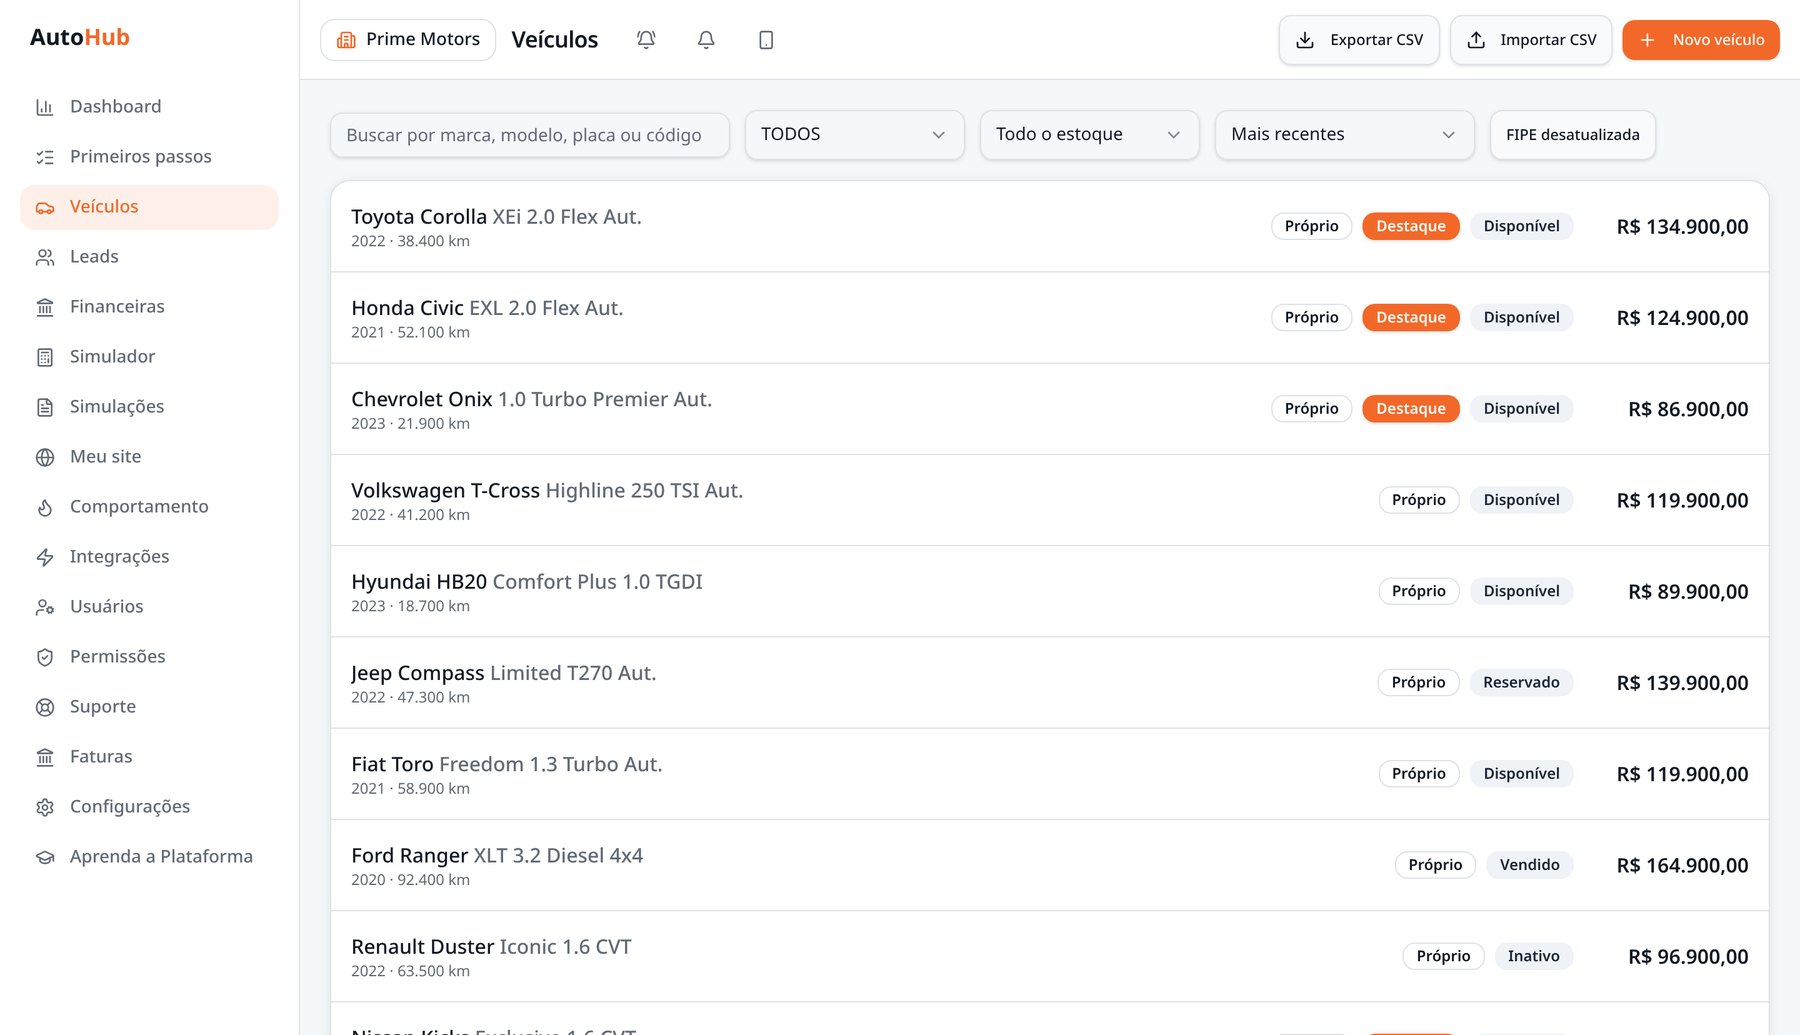Click the Exportar CSV button
The image size is (1800, 1035).
click(1358, 40)
